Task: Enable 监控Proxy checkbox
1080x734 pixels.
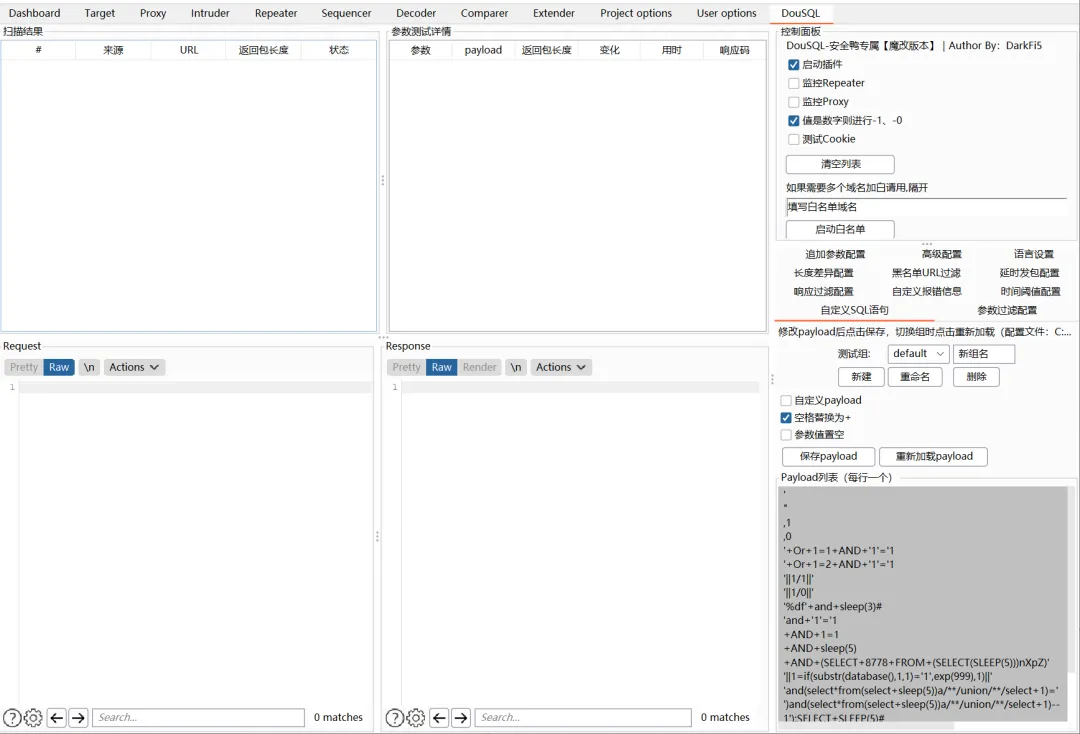Action: (793, 102)
